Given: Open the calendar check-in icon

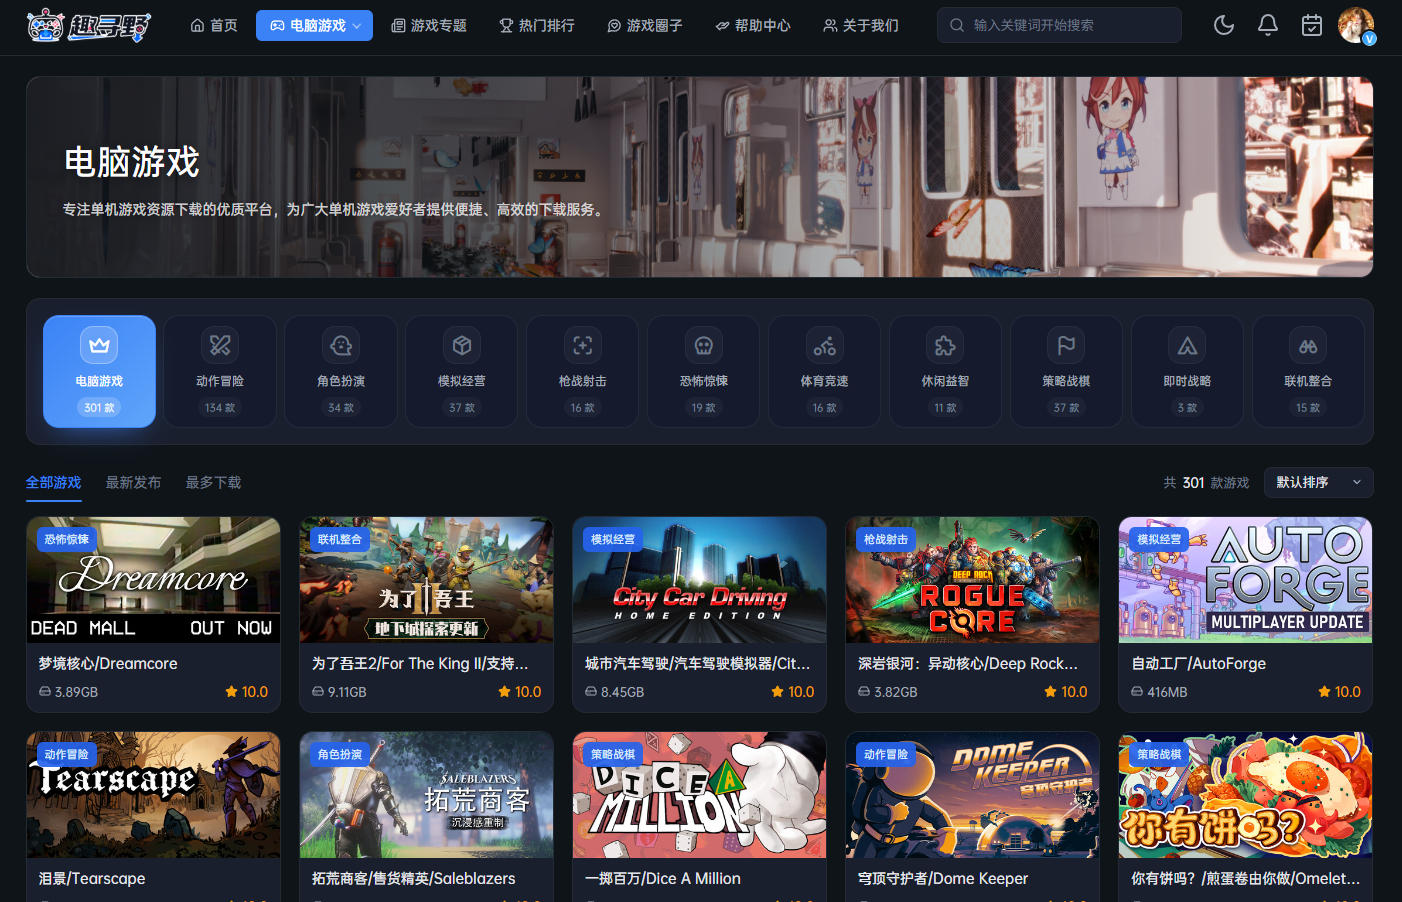Looking at the screenshot, I should [1312, 25].
